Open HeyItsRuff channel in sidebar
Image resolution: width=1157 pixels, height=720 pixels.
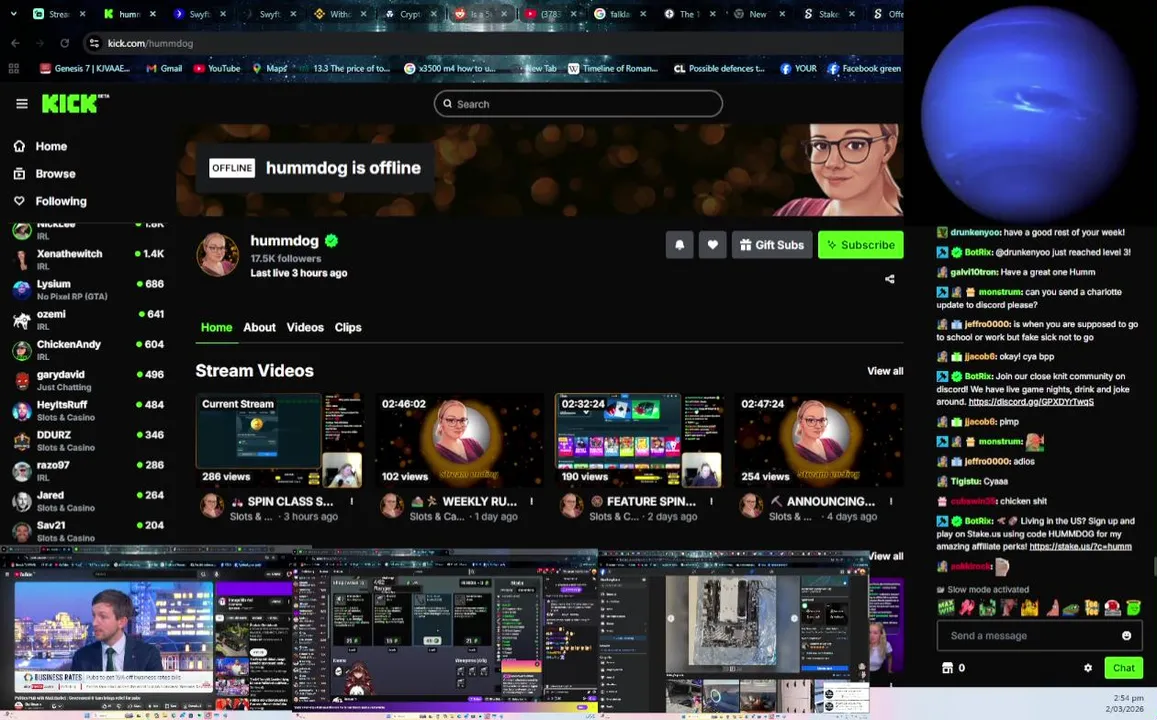pos(89,410)
